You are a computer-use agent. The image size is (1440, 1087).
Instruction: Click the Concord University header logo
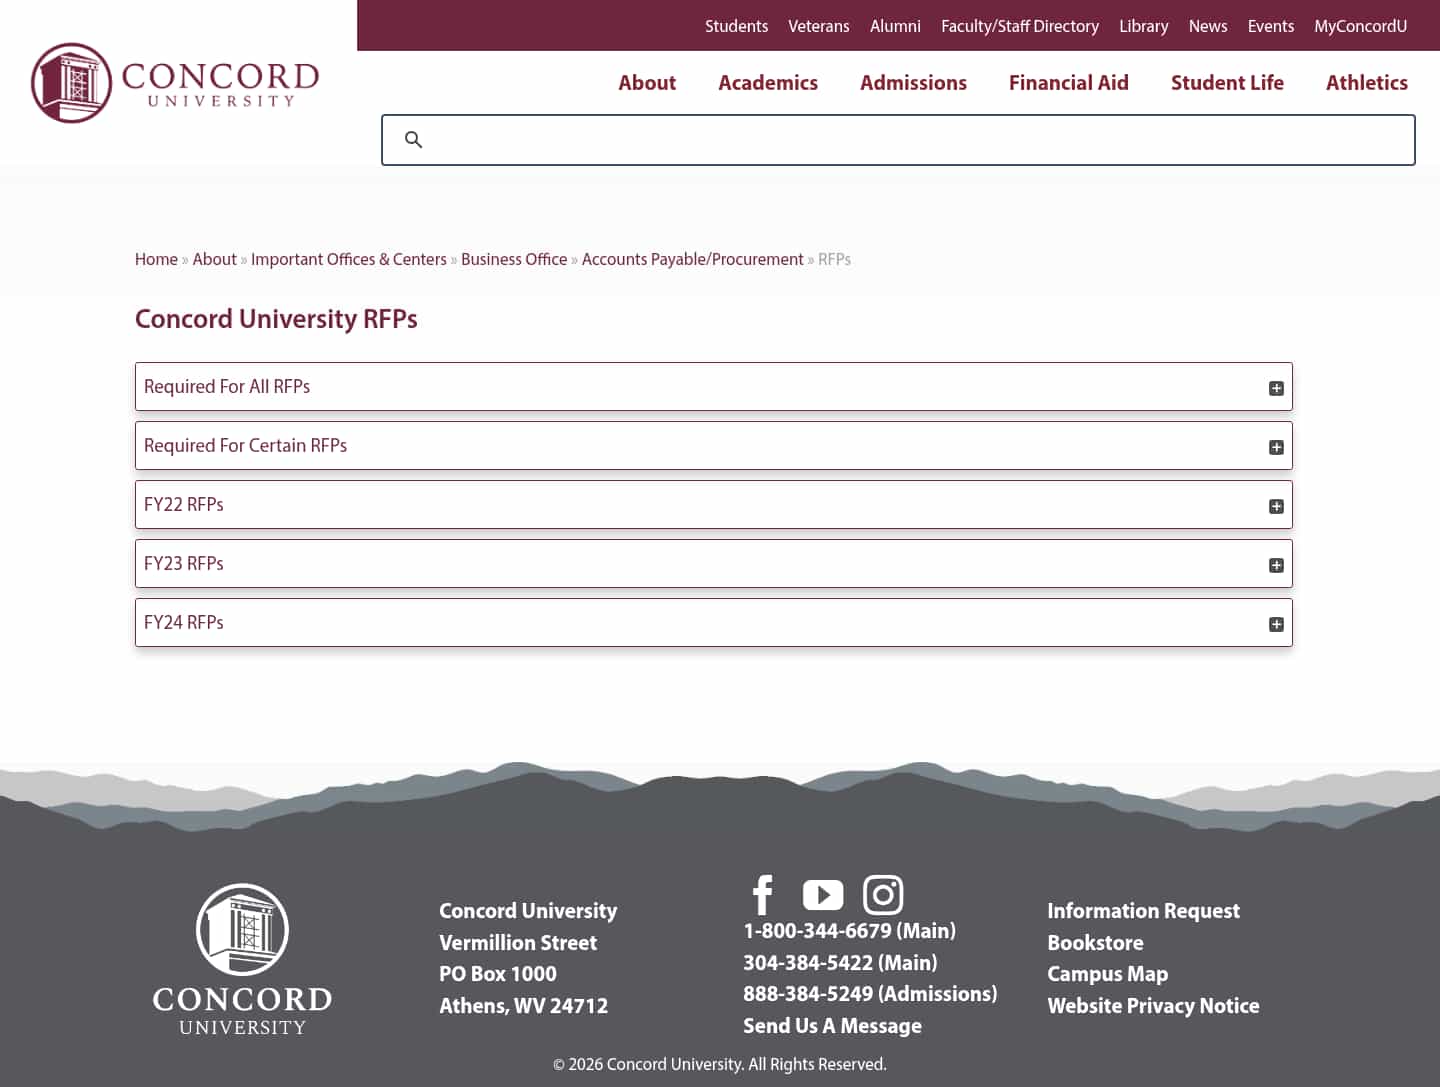[175, 83]
